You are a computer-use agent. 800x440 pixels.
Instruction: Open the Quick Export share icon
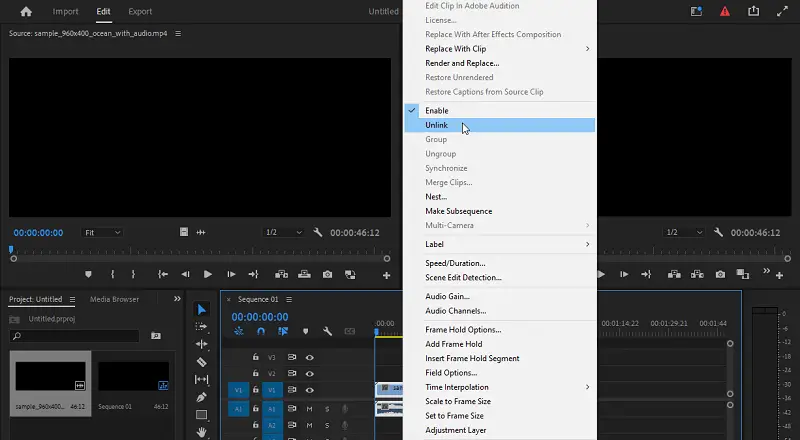[754, 11]
